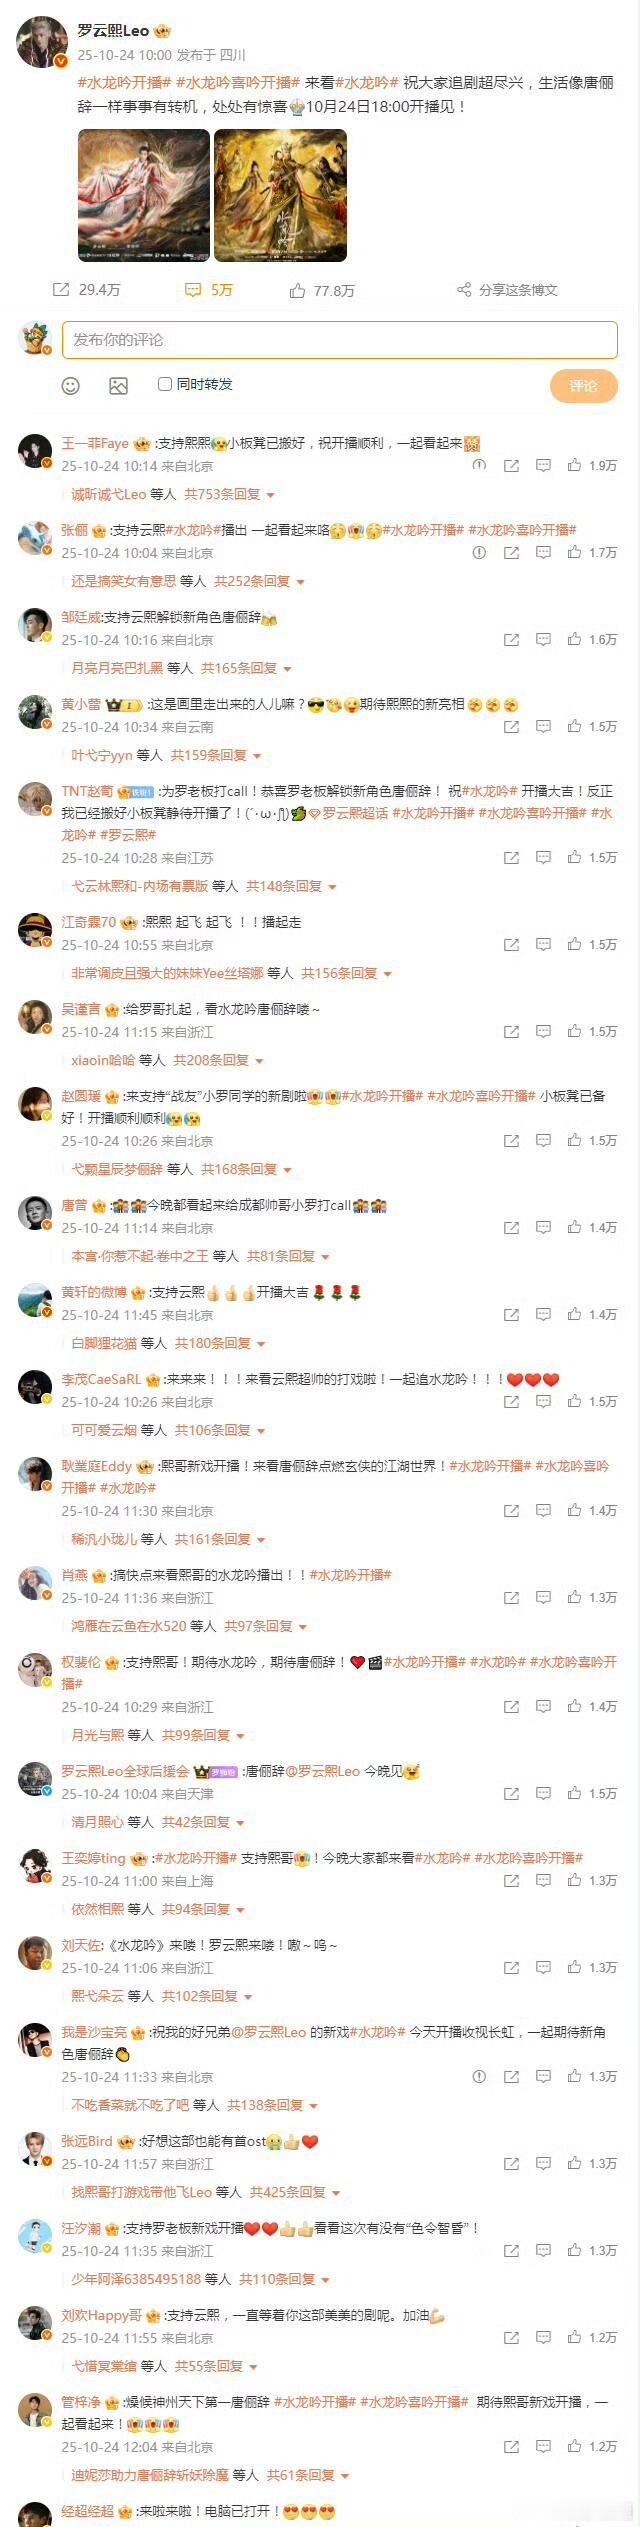
Task: Open the #水龙吟开播# hashtag in the post
Action: point(124,83)
